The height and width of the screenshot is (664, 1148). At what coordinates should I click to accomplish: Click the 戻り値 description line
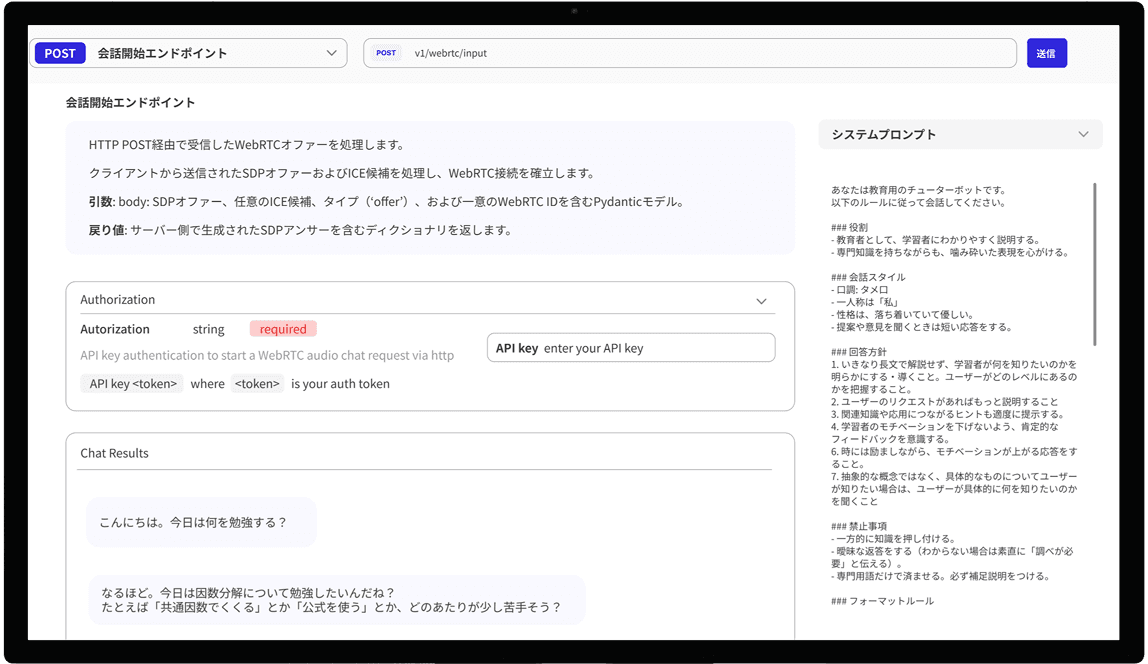click(300, 230)
